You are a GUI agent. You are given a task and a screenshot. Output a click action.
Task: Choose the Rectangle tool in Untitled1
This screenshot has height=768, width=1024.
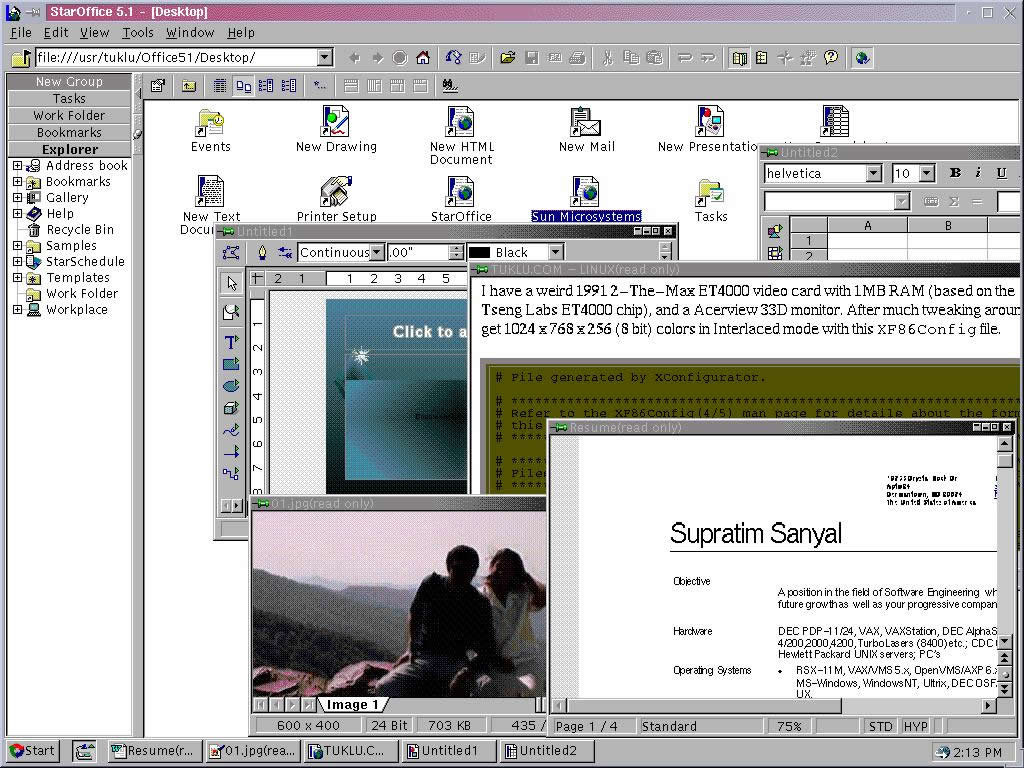click(x=231, y=364)
